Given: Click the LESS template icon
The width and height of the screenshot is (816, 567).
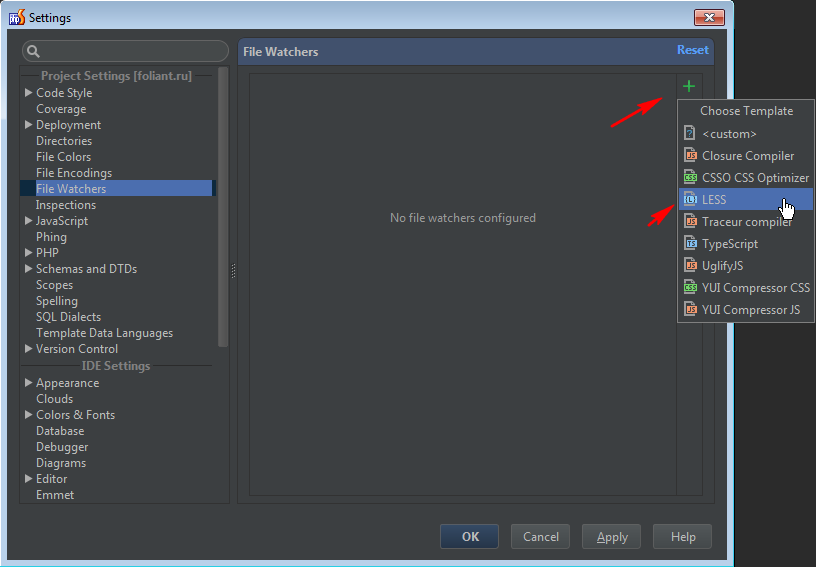Looking at the screenshot, I should point(690,199).
